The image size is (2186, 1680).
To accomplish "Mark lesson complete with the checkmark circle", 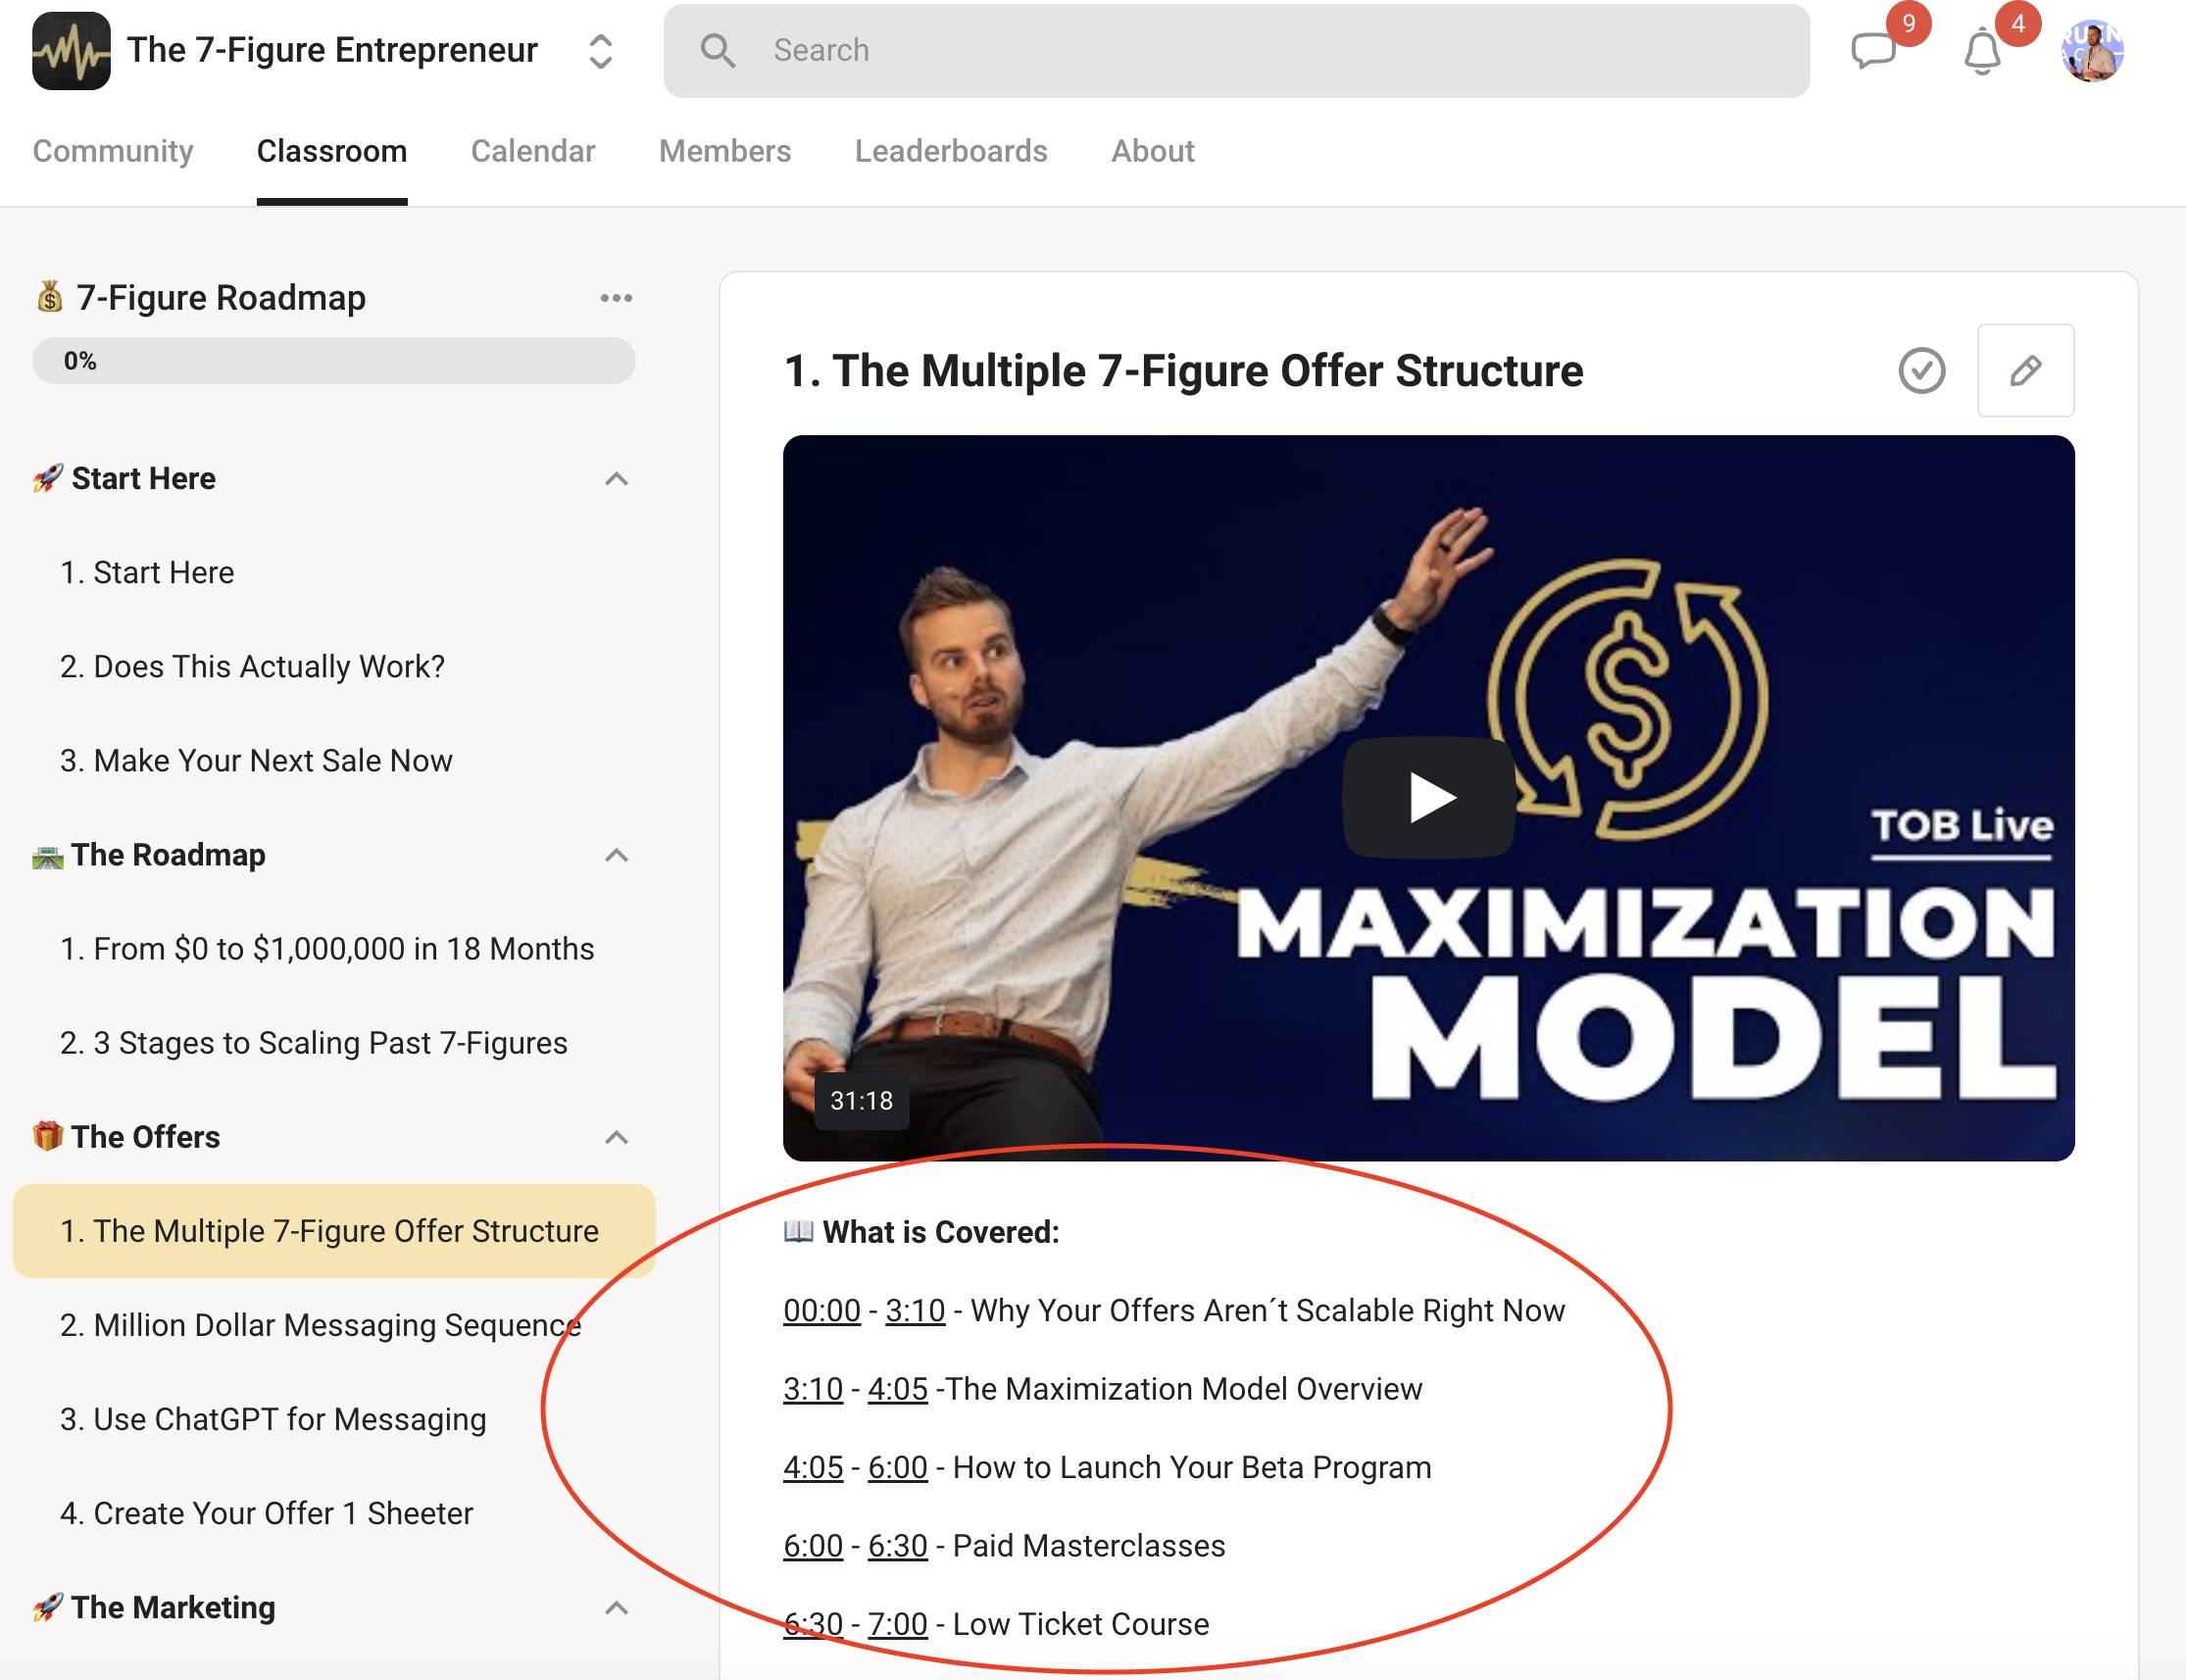I will [1921, 370].
